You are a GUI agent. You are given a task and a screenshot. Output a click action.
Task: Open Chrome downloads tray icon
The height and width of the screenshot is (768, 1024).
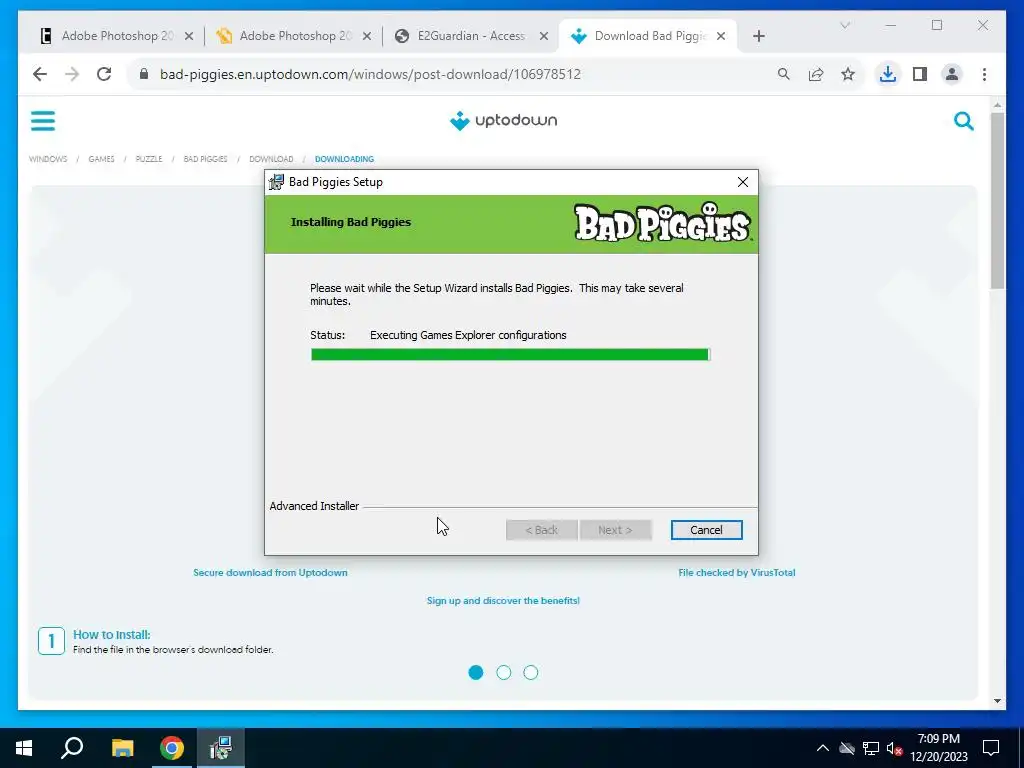[x=888, y=74]
